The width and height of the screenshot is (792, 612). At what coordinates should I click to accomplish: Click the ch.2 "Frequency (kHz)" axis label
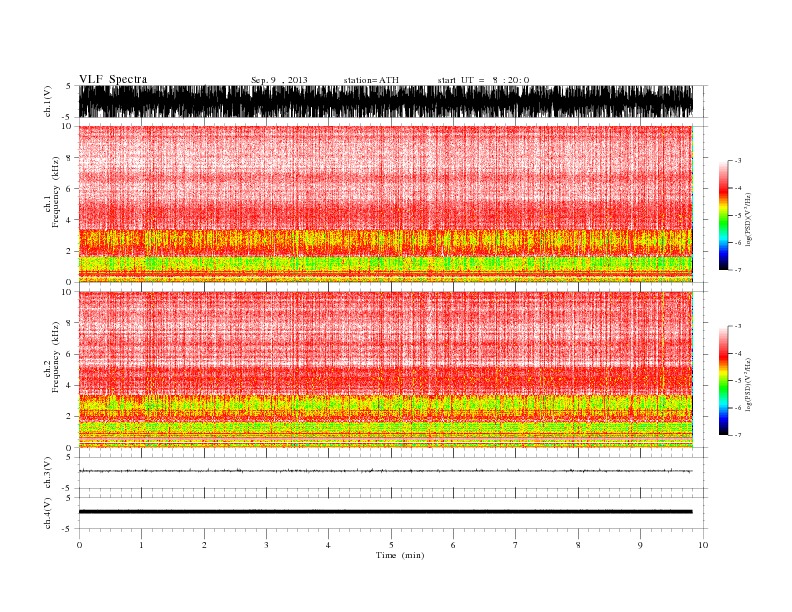pos(56,358)
